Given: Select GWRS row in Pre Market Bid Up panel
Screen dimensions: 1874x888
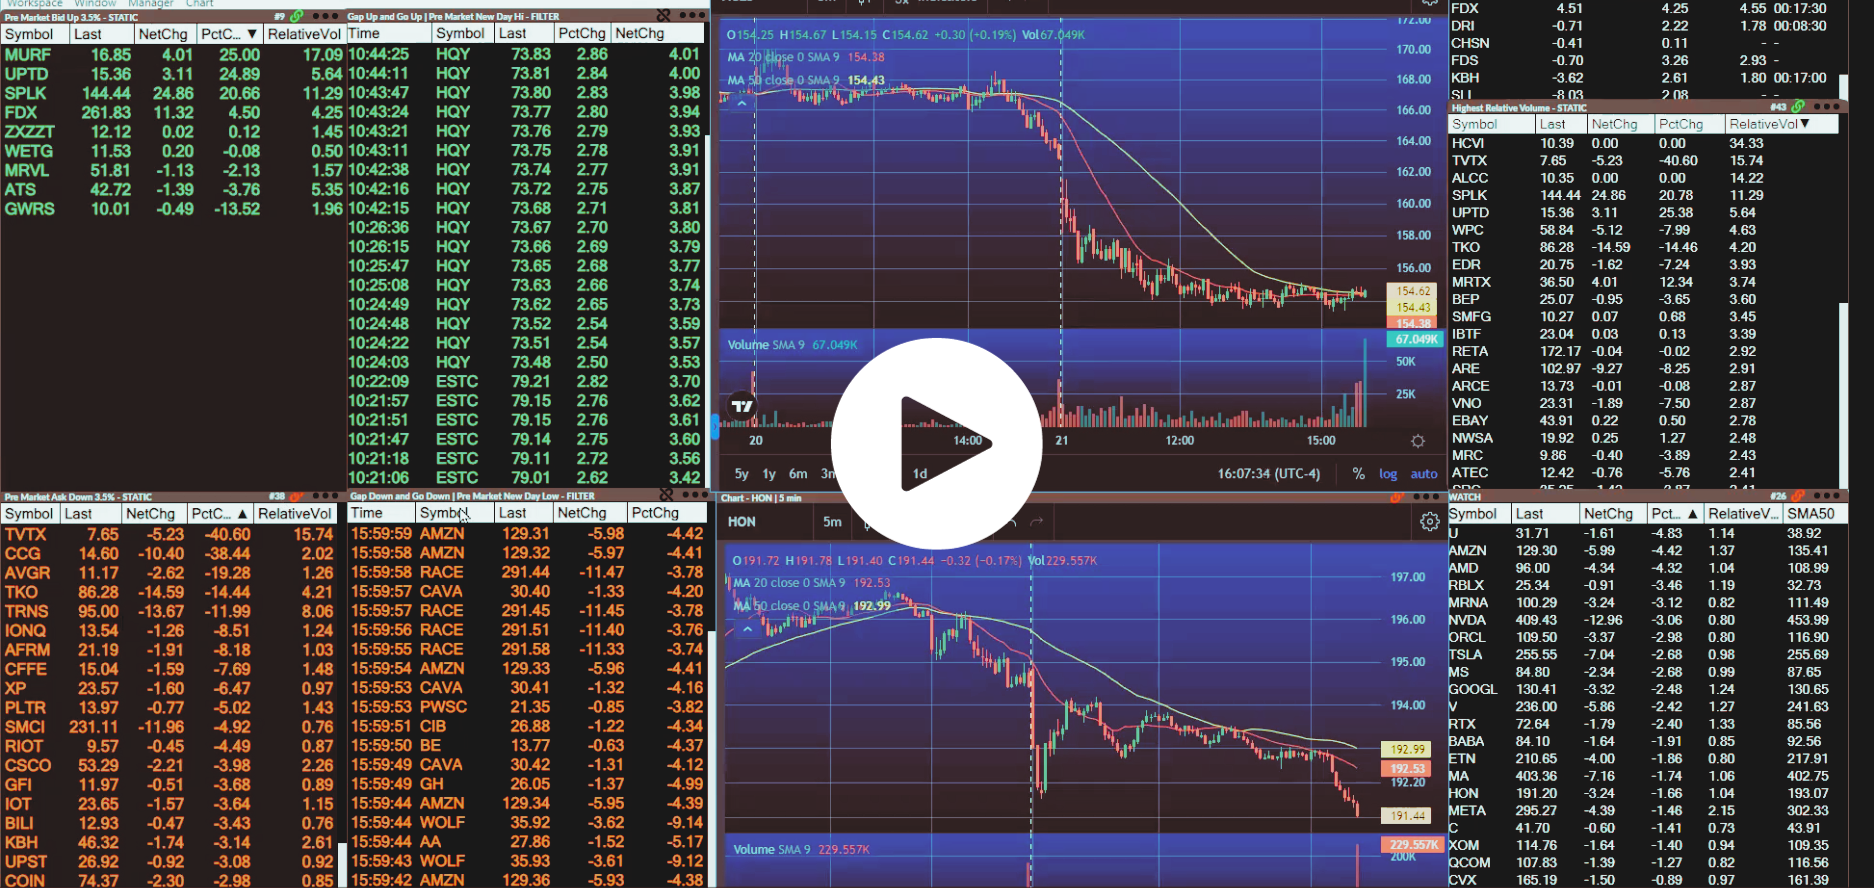Looking at the screenshot, I should point(173,209).
